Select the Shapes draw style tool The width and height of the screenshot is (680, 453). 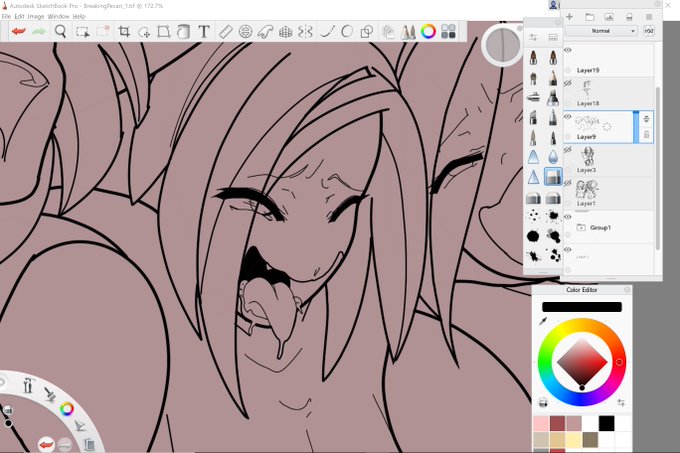pos(367,32)
